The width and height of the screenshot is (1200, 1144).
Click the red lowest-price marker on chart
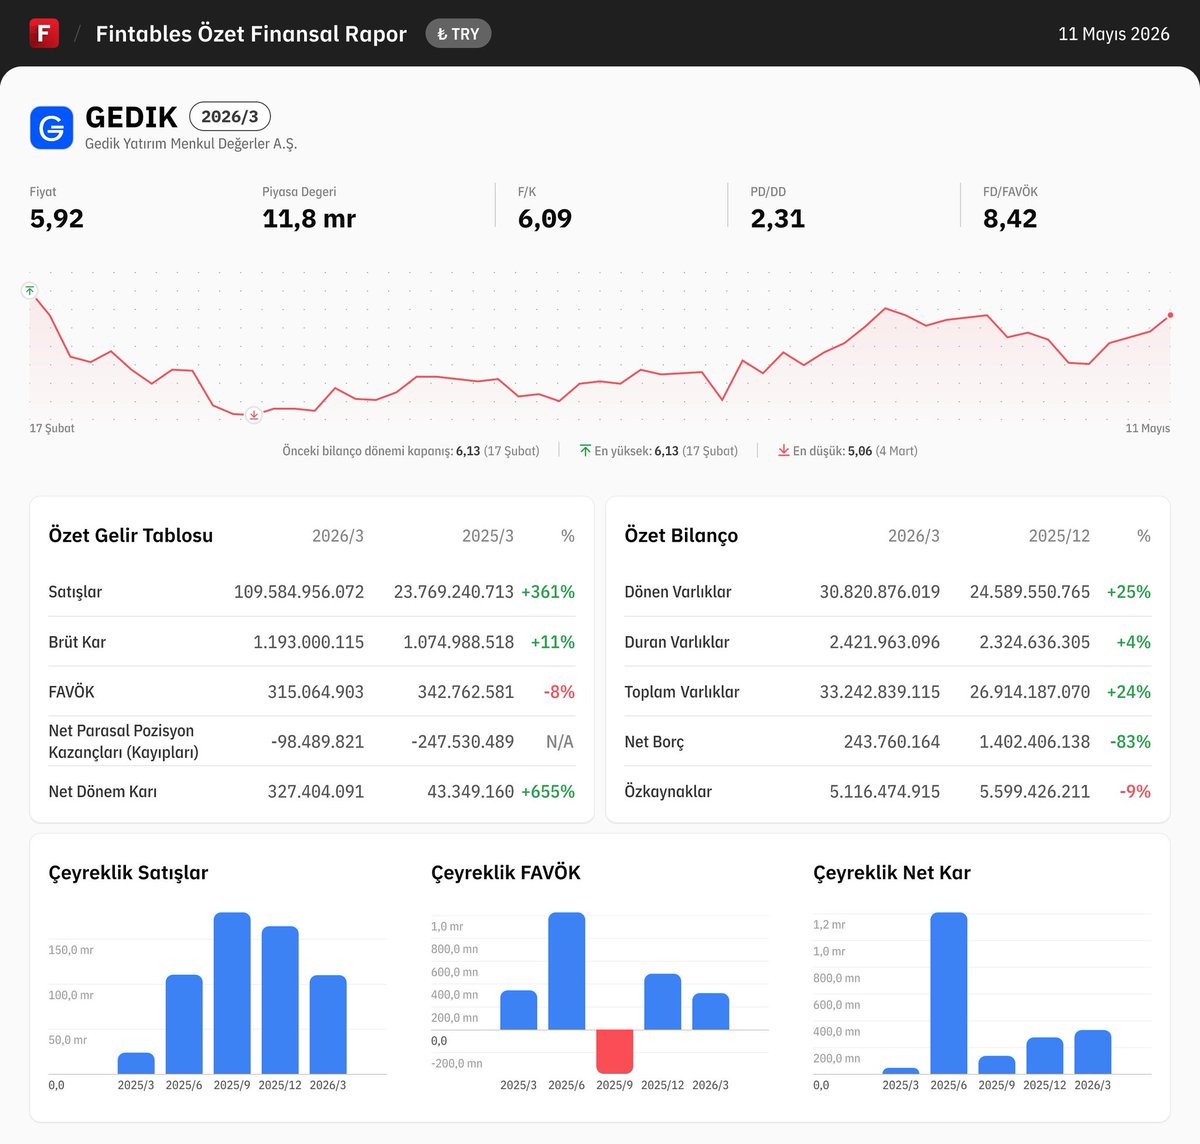point(254,415)
